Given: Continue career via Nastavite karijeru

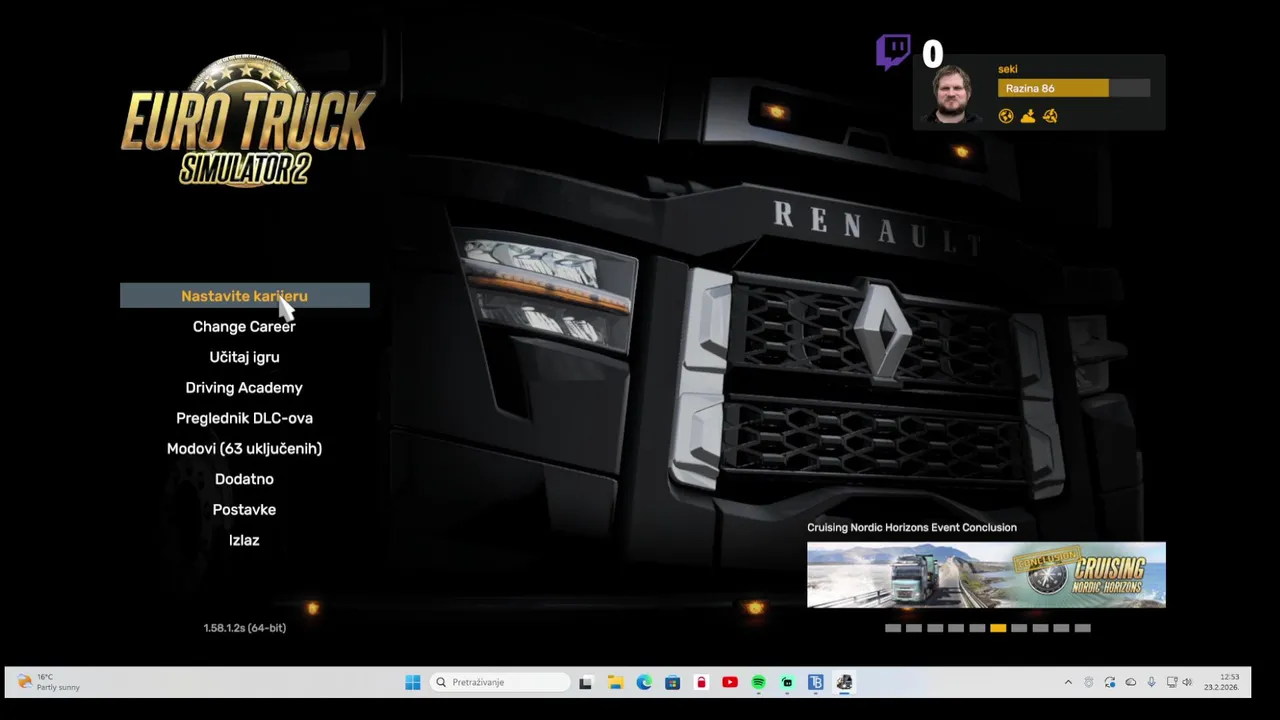Looking at the screenshot, I should click(x=244, y=296).
